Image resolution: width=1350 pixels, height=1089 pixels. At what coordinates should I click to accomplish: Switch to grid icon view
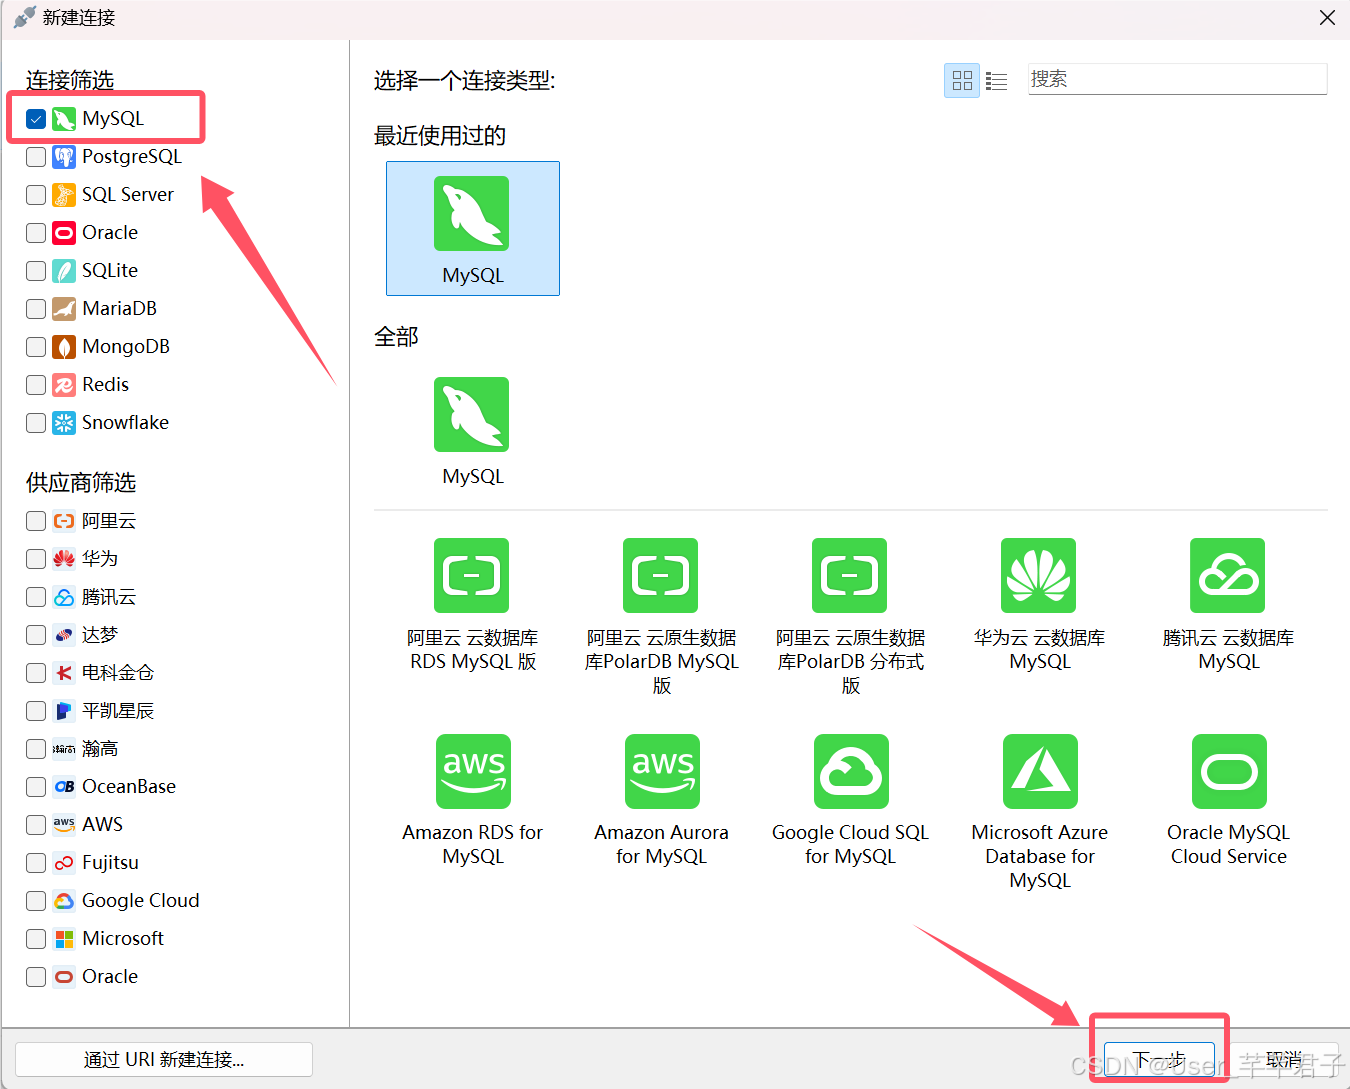tap(962, 80)
